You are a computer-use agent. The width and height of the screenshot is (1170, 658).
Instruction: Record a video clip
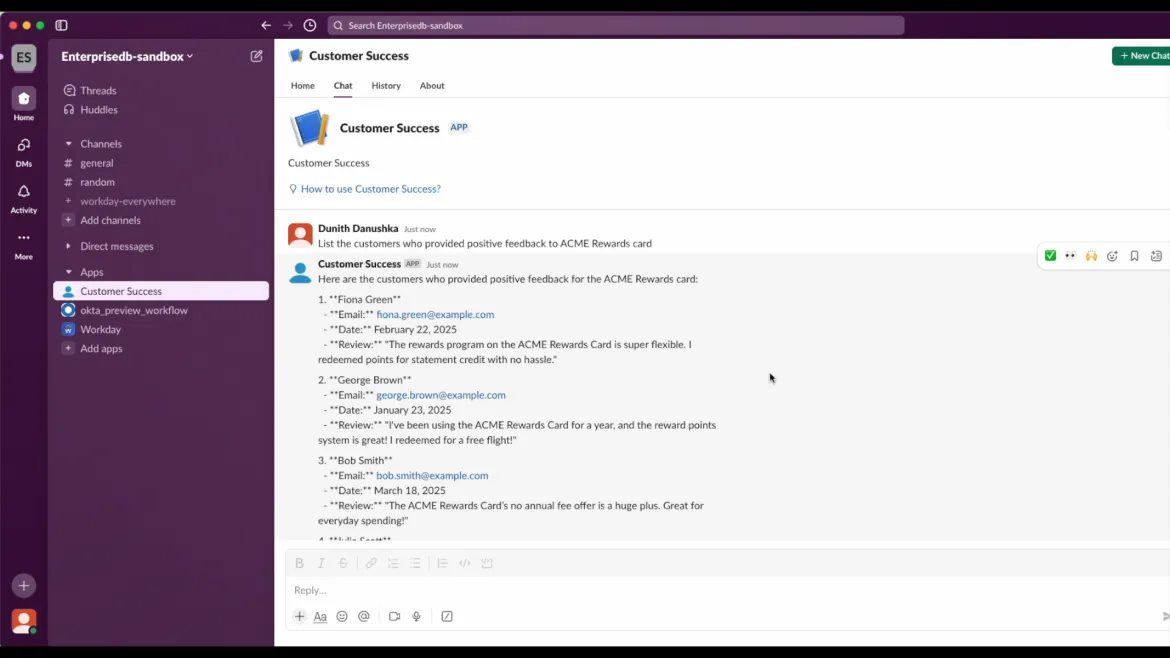coord(395,616)
